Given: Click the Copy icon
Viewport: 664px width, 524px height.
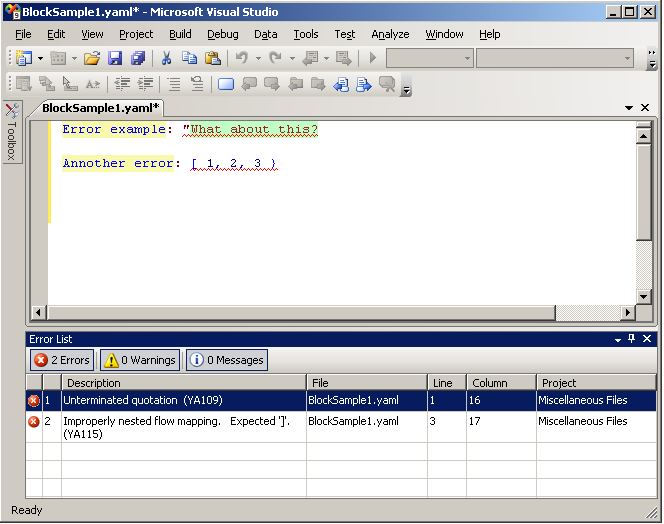Looking at the screenshot, I should tap(189, 58).
